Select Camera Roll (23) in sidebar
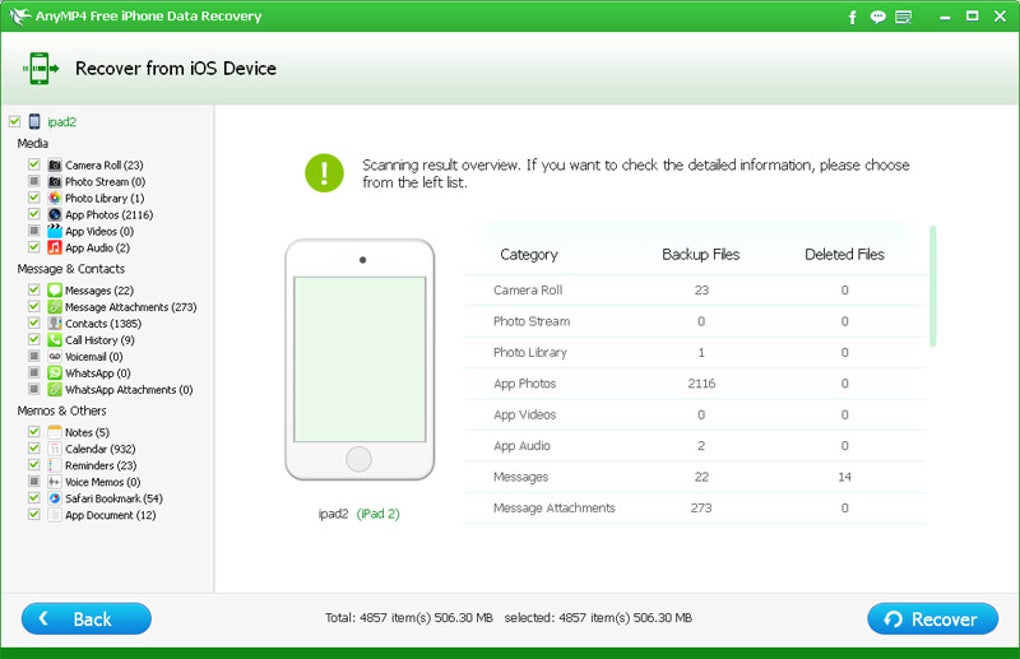This screenshot has height=659, width=1020. (x=104, y=165)
